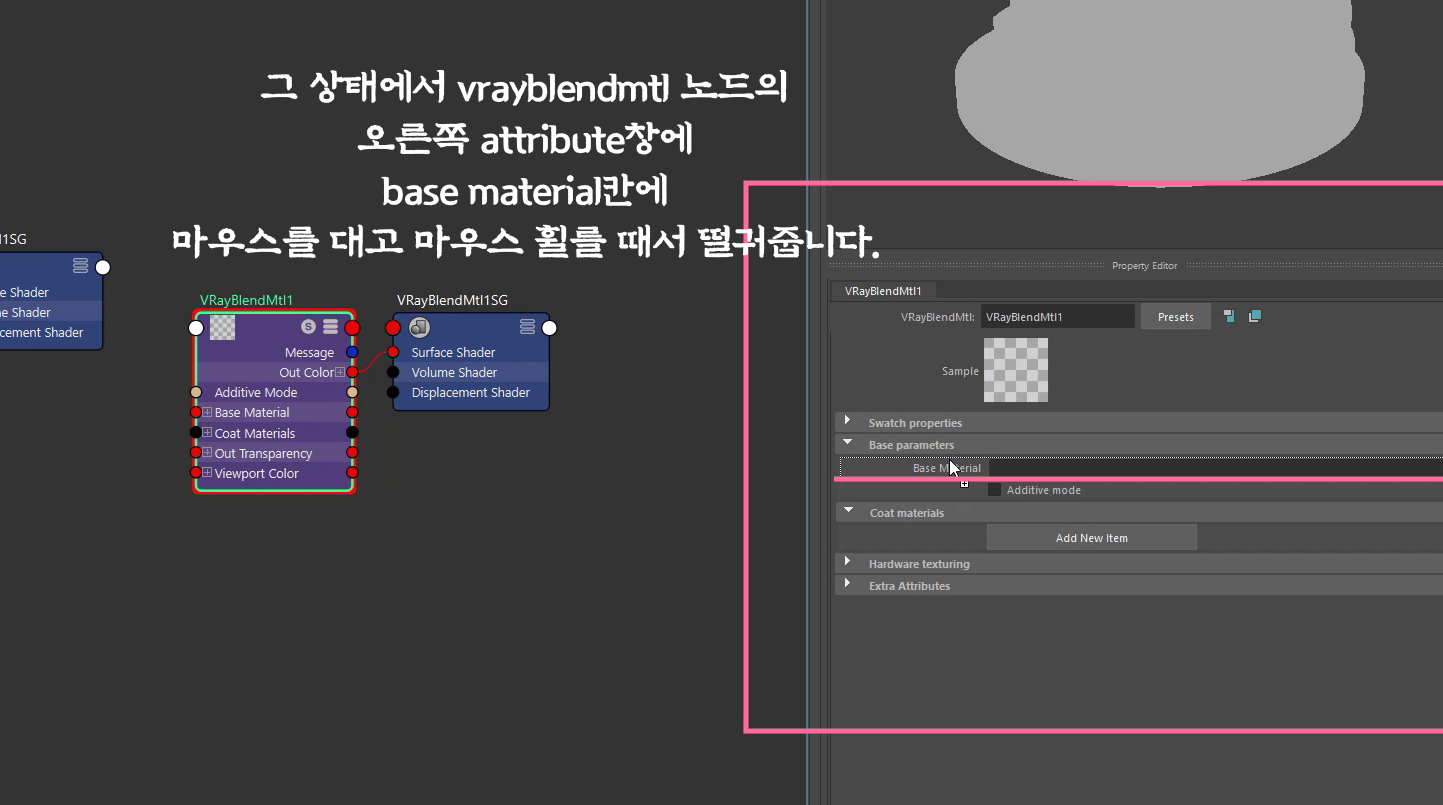The height and width of the screenshot is (805, 1443).
Task: Click Viewport Color left input port
Action: click(196, 473)
